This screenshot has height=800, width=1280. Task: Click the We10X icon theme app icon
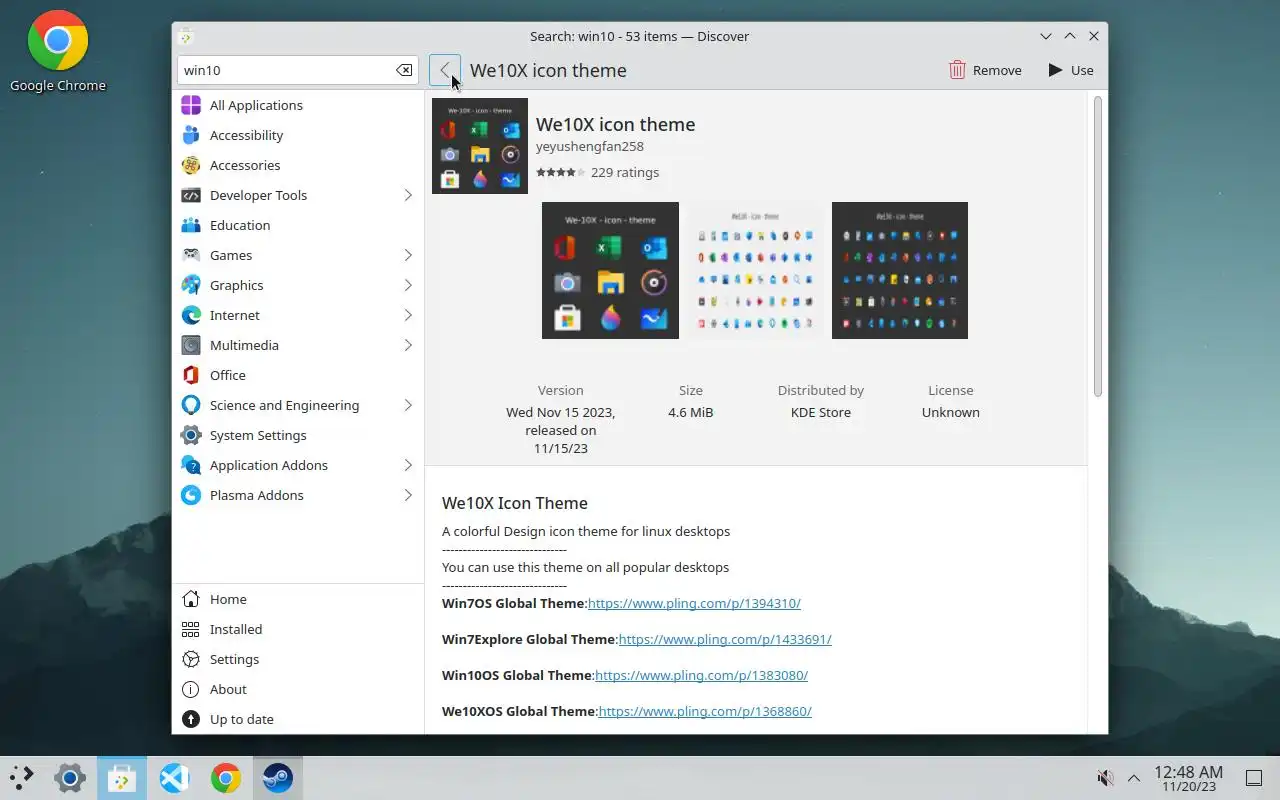point(480,146)
